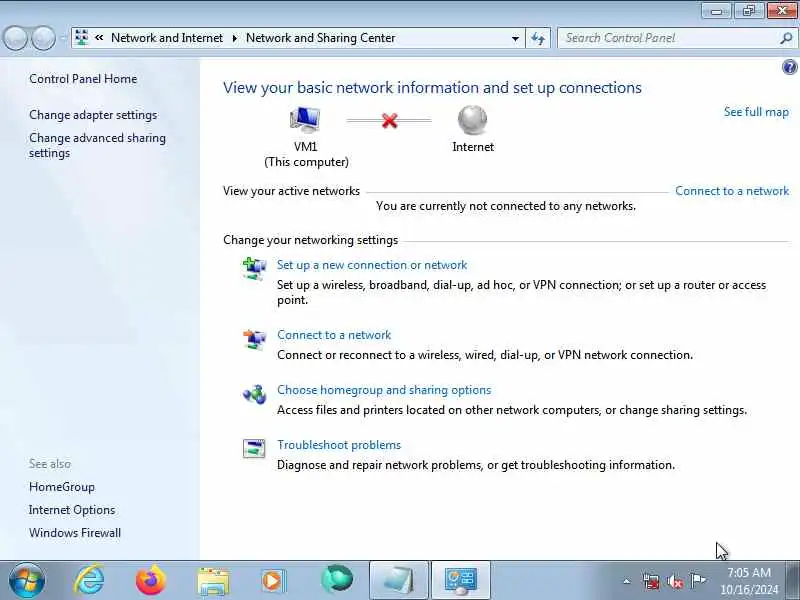Screen dimensions: 800x600
Task: Click Connect to a network under networking settings
Action: 334,335
